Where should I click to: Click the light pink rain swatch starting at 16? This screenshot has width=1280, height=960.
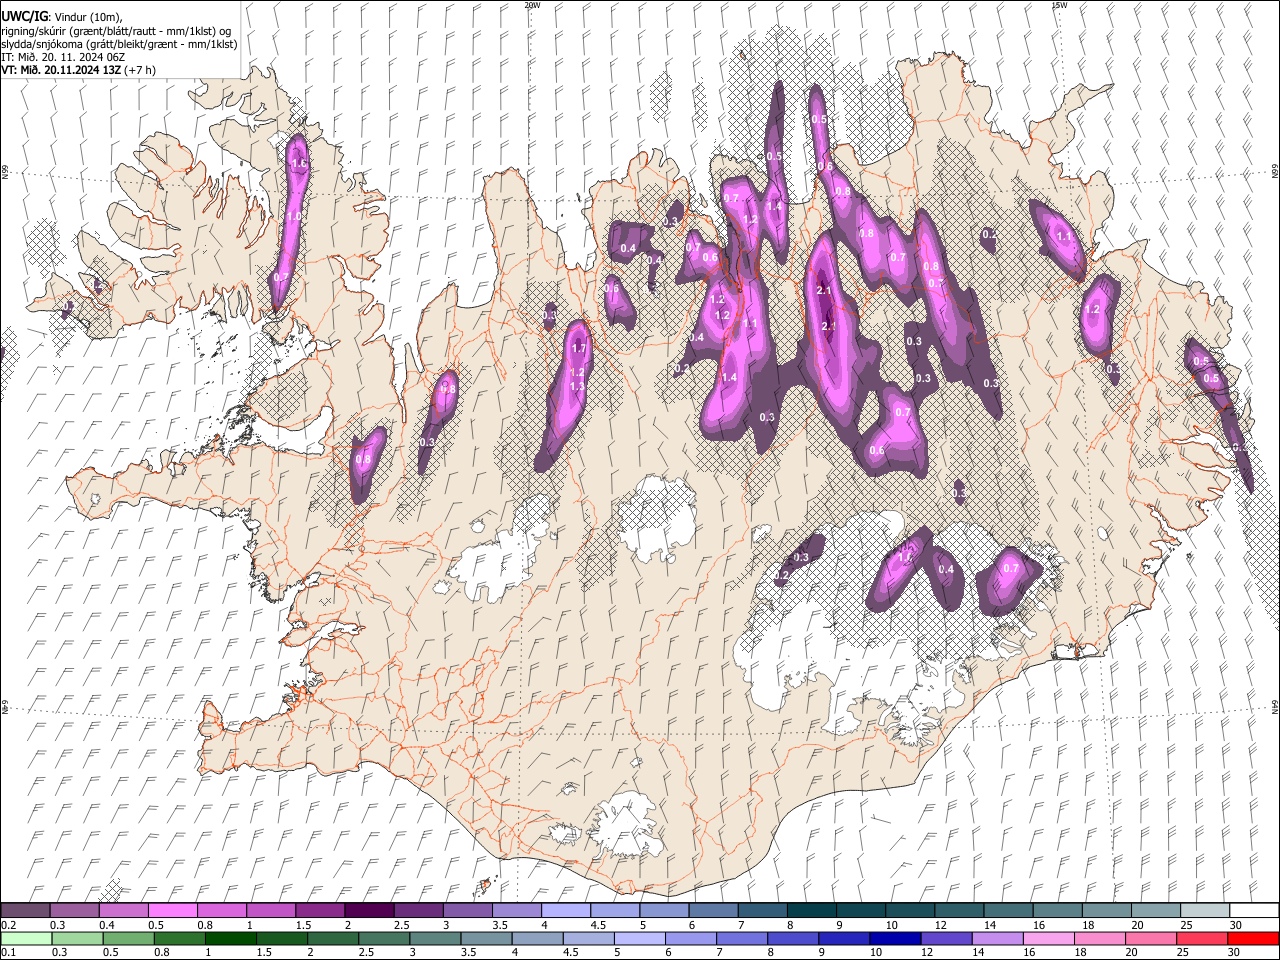(x=1047, y=939)
